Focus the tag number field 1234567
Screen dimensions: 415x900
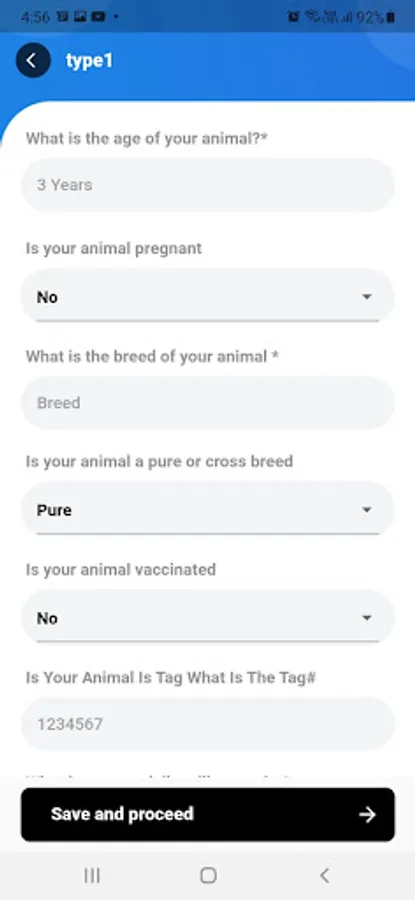pyautogui.click(x=208, y=724)
